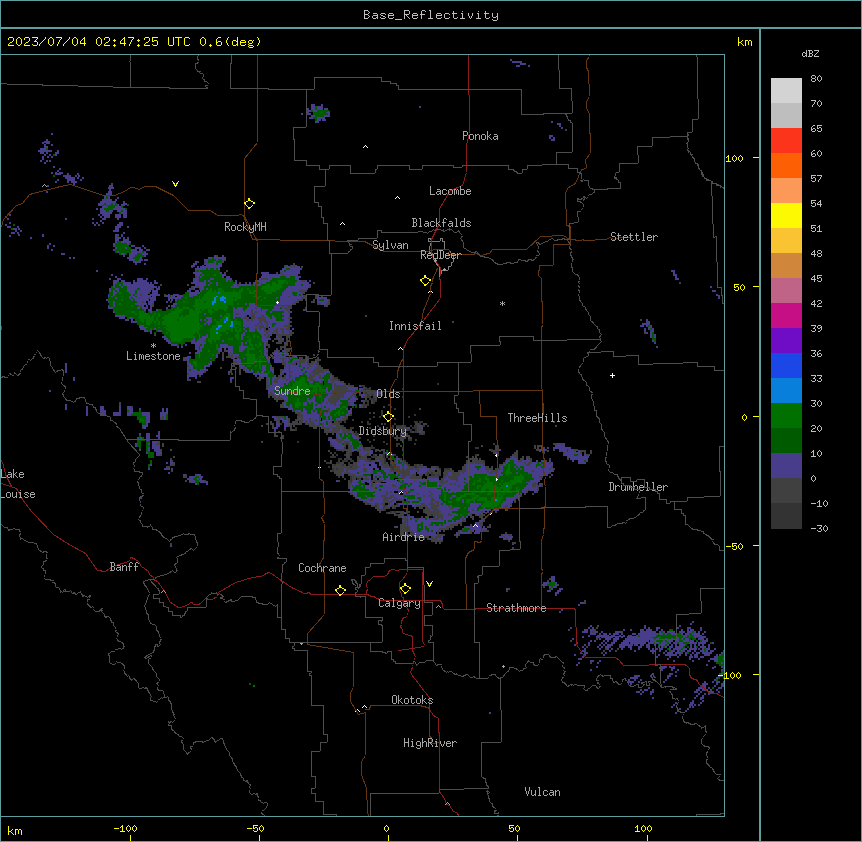Click the yellow marker at Calgary center
862x842 pixels.
coord(405,589)
